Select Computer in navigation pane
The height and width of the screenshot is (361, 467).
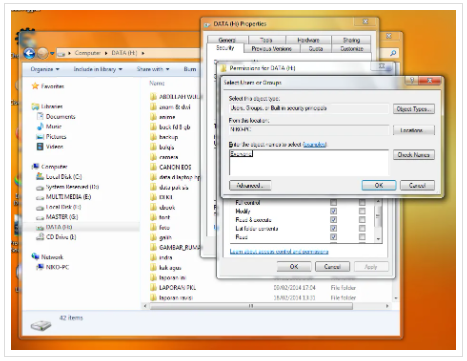click(50, 167)
